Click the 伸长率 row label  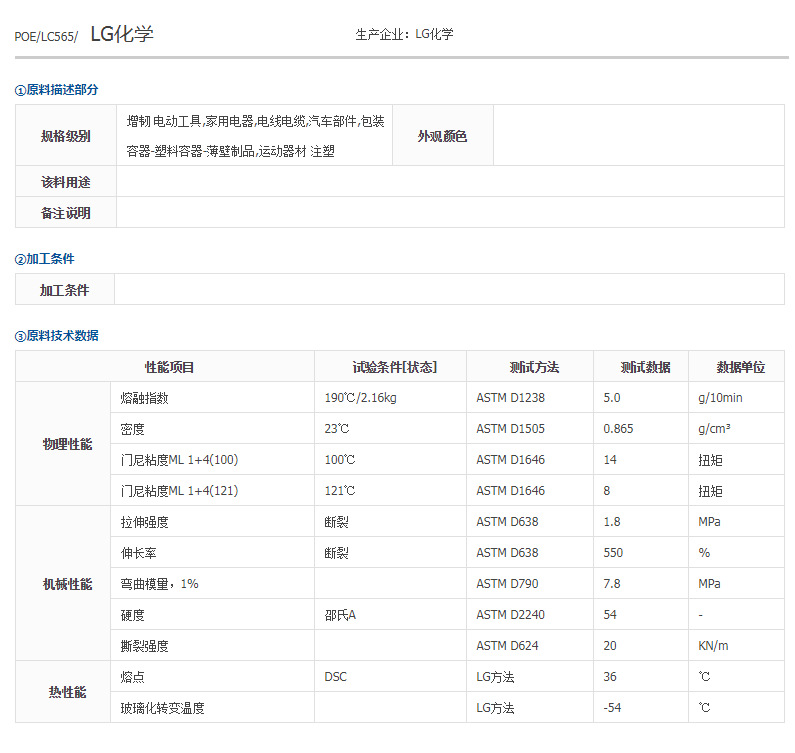pyautogui.click(x=138, y=553)
